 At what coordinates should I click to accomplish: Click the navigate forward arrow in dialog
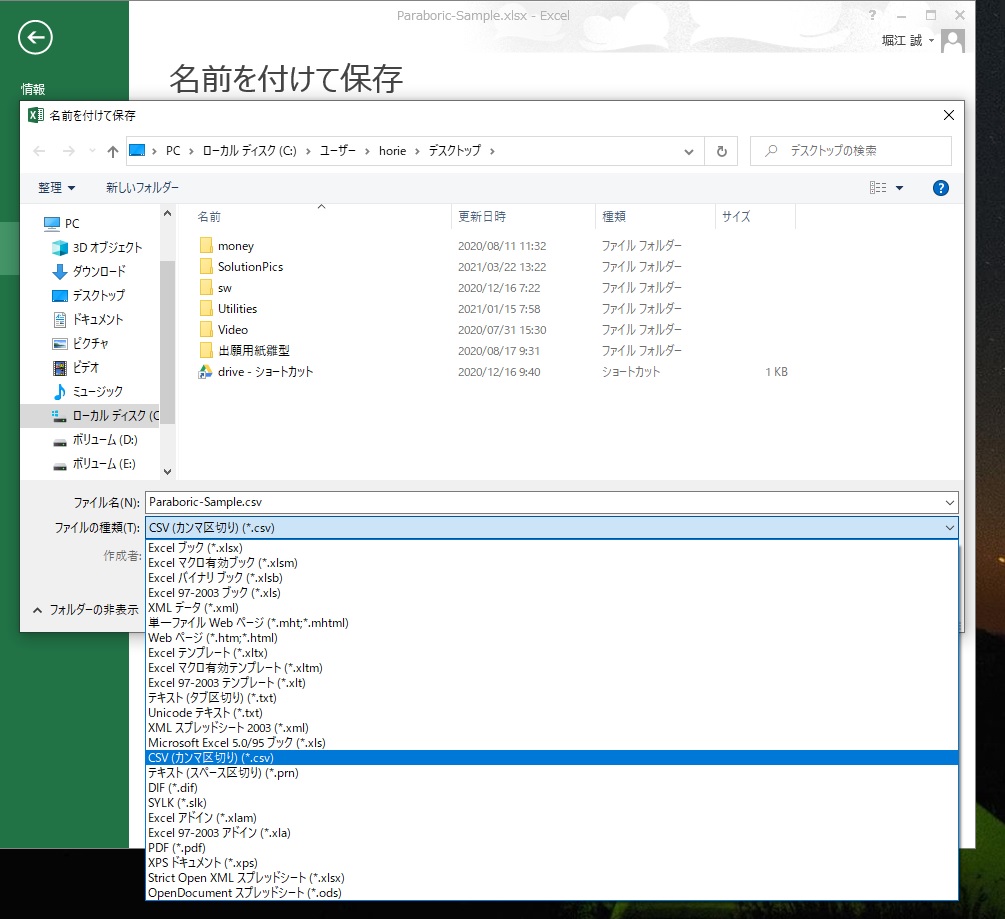pyautogui.click(x=69, y=151)
